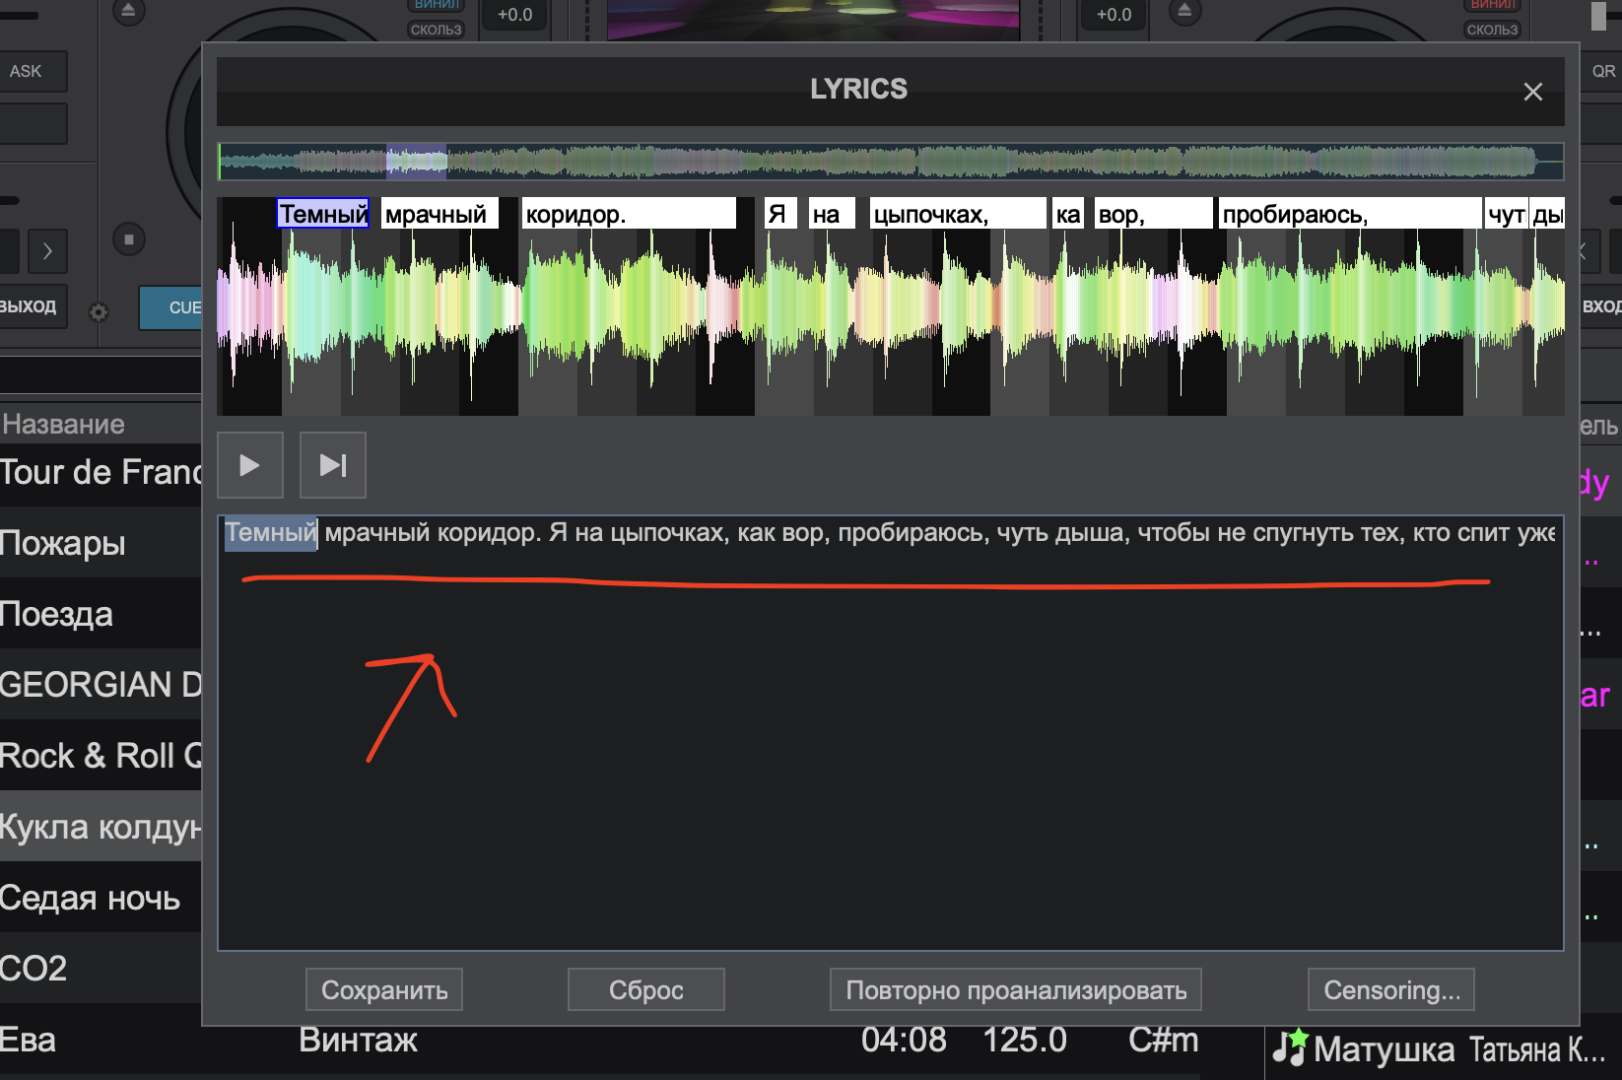Eject track from left deck
The image size is (1622, 1080).
click(x=128, y=12)
